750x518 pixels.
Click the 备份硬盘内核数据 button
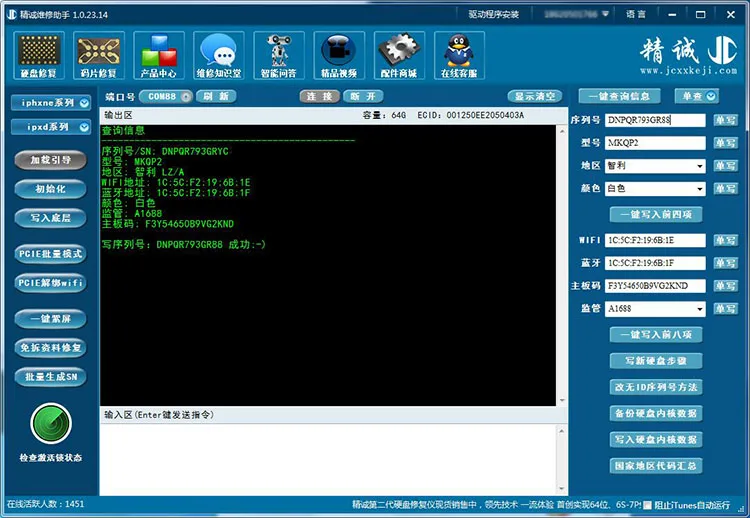click(x=656, y=413)
